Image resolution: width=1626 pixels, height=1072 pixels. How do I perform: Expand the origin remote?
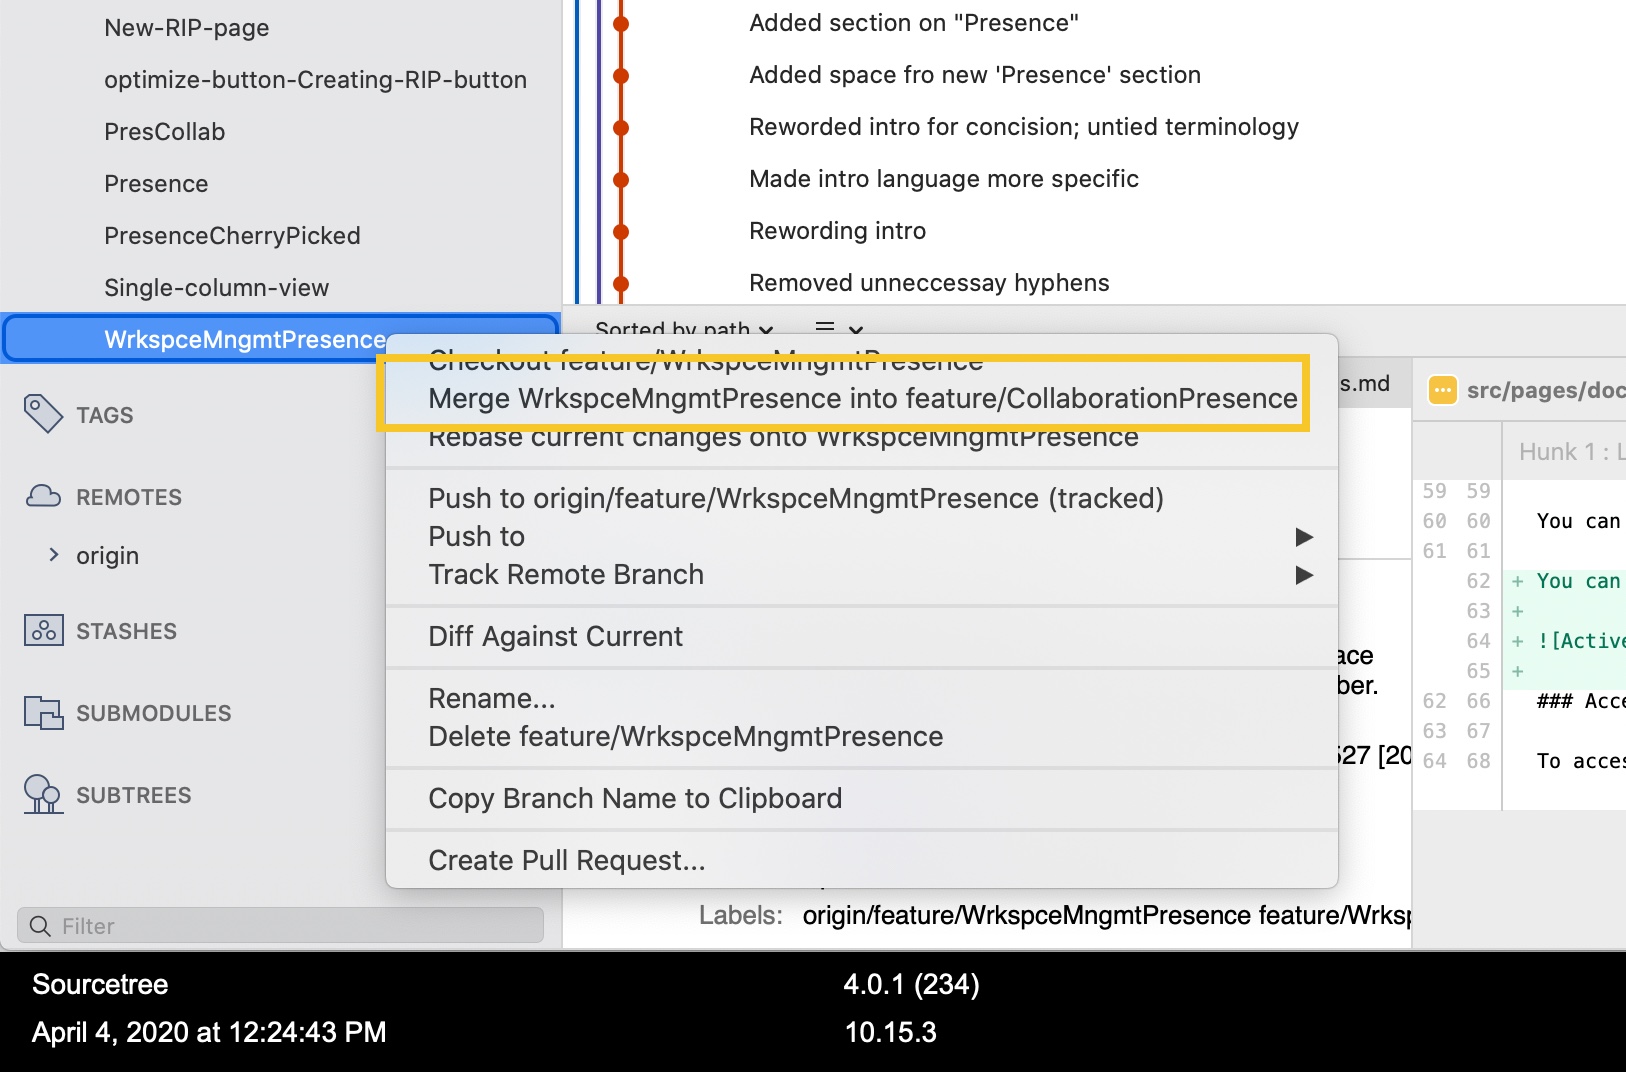tap(54, 554)
